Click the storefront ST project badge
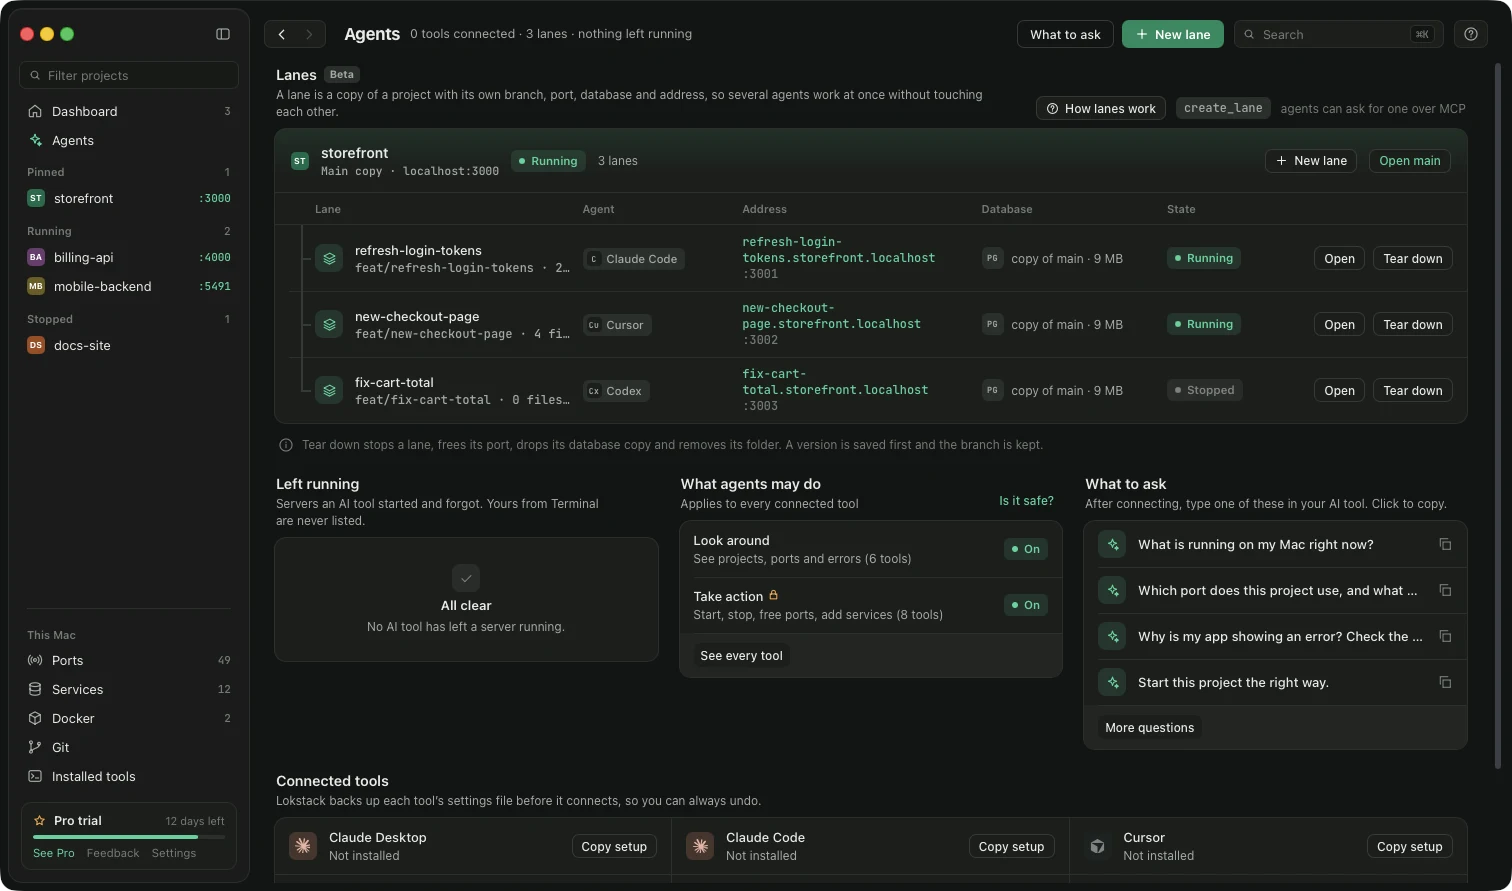Viewport: 1512px width, 891px height. tap(300, 161)
